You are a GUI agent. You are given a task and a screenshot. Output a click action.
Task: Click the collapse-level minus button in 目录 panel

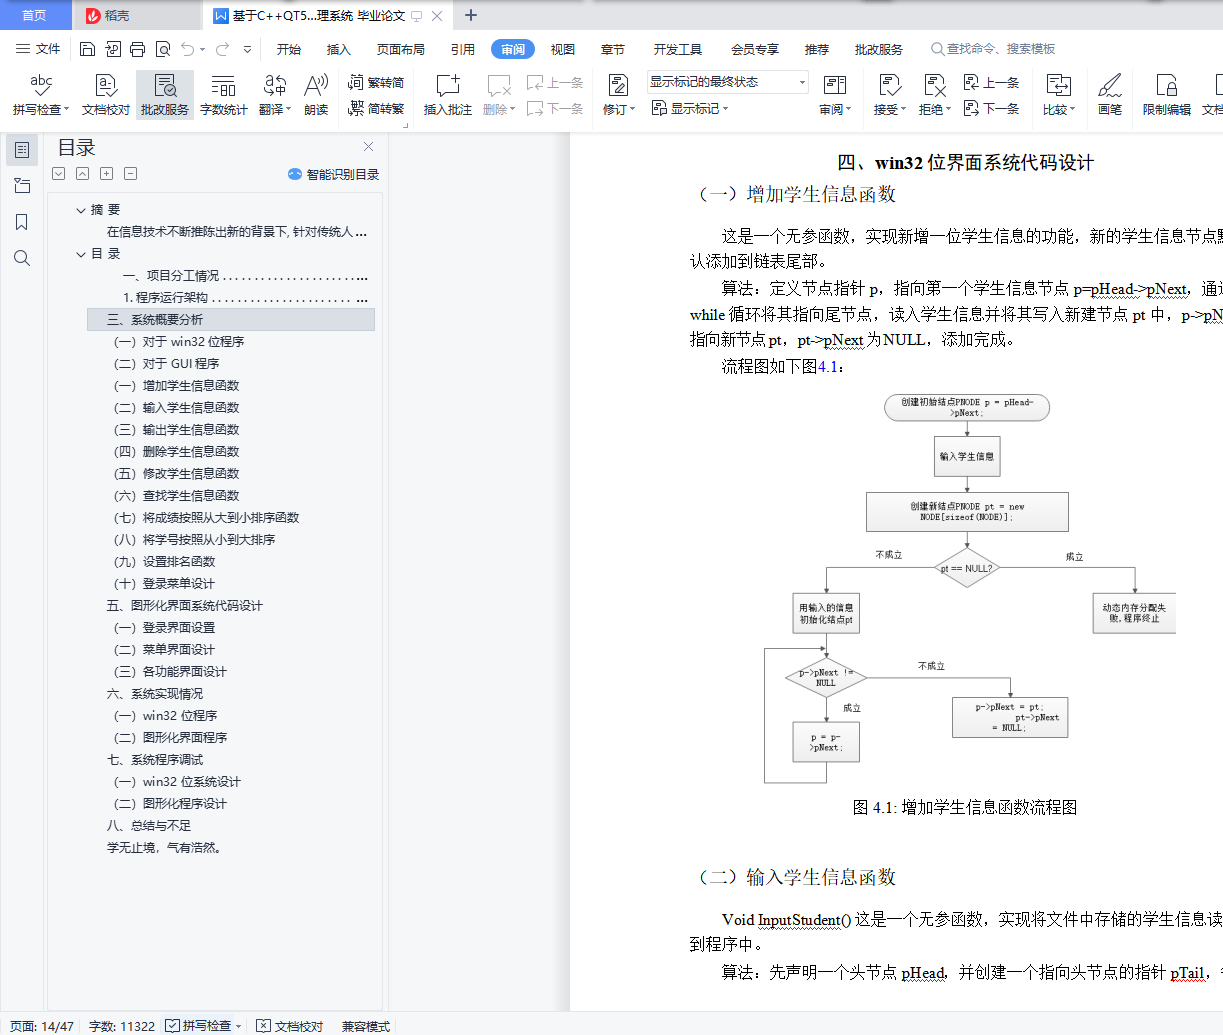coord(131,174)
